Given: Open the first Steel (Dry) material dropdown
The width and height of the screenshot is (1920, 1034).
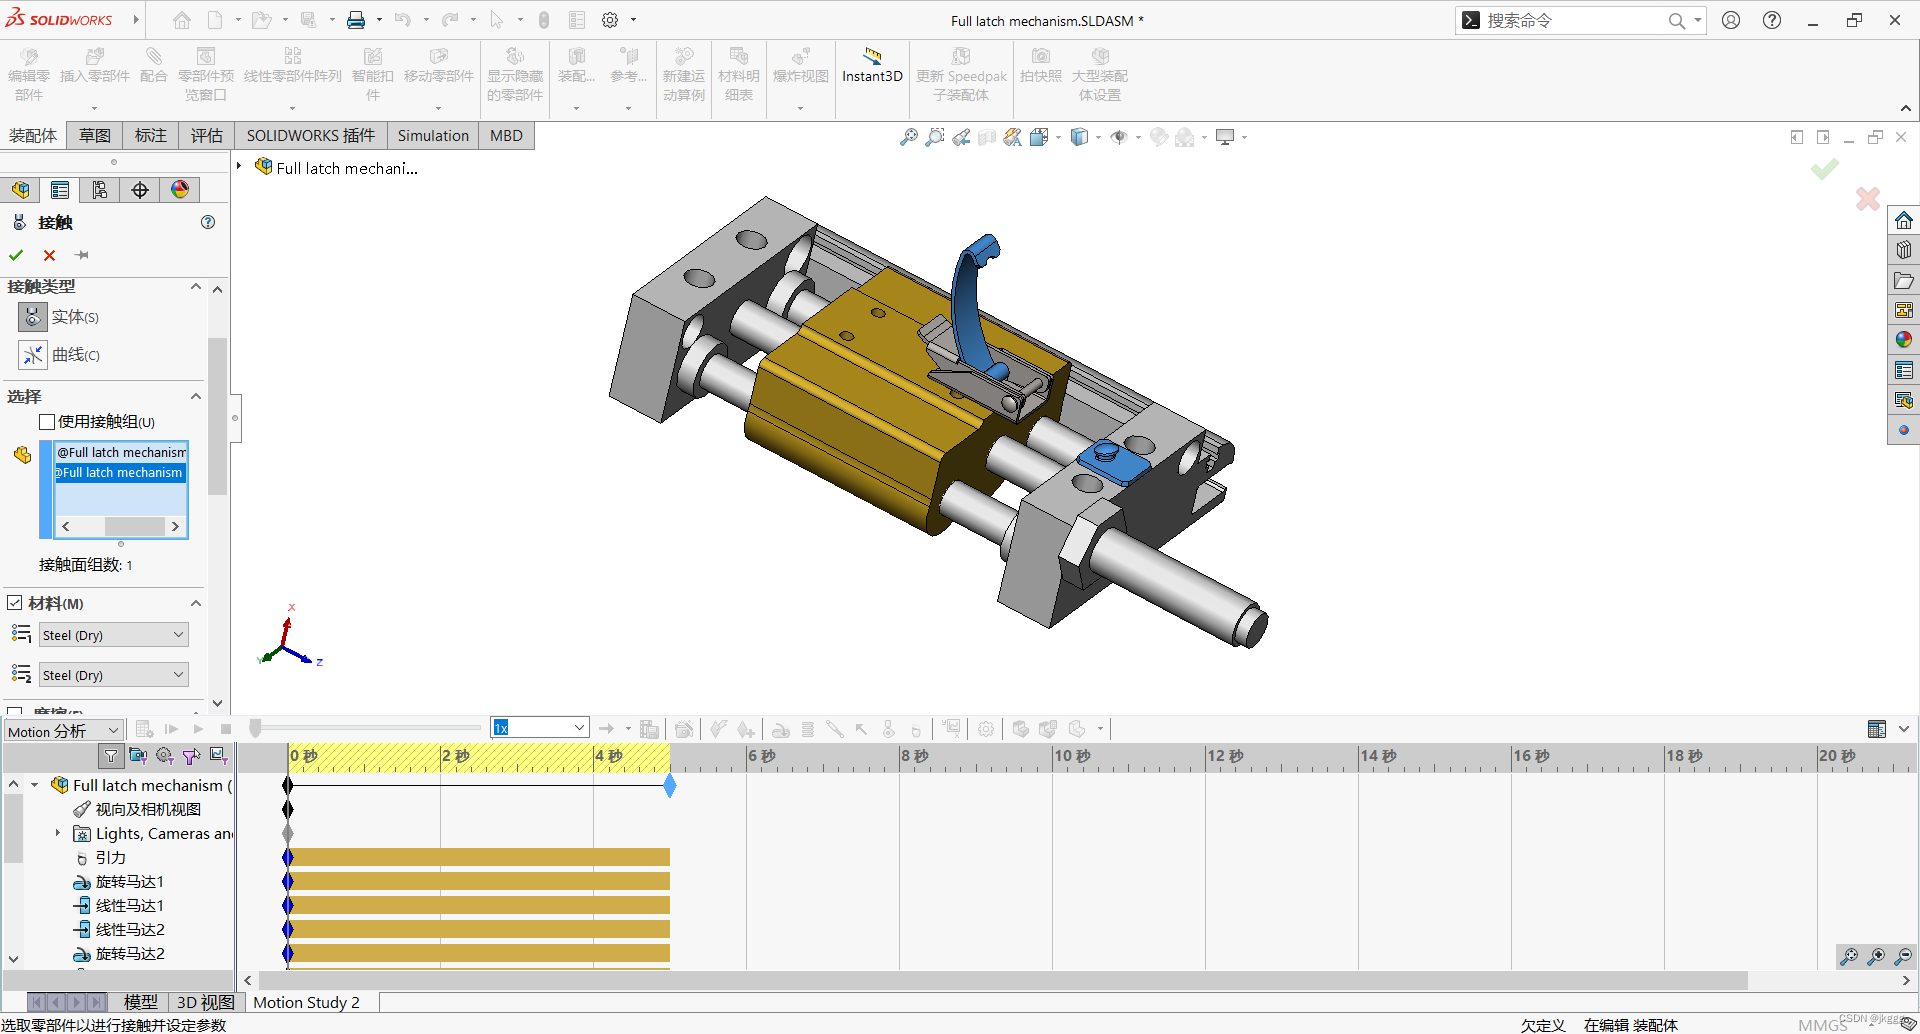Looking at the screenshot, I should point(113,634).
